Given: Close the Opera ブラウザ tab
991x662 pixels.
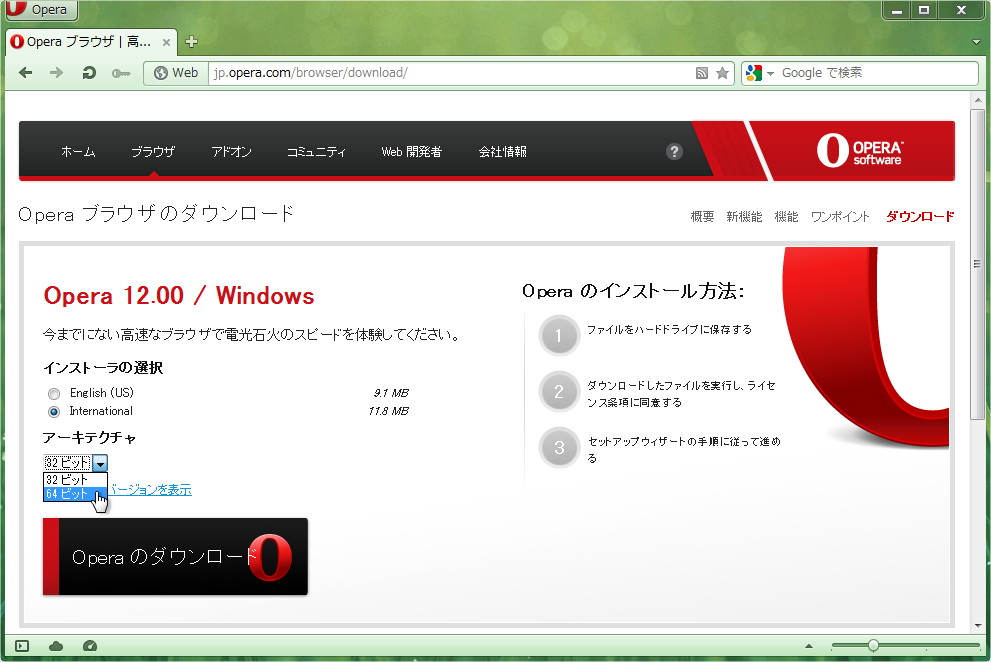Looking at the screenshot, I should 166,42.
